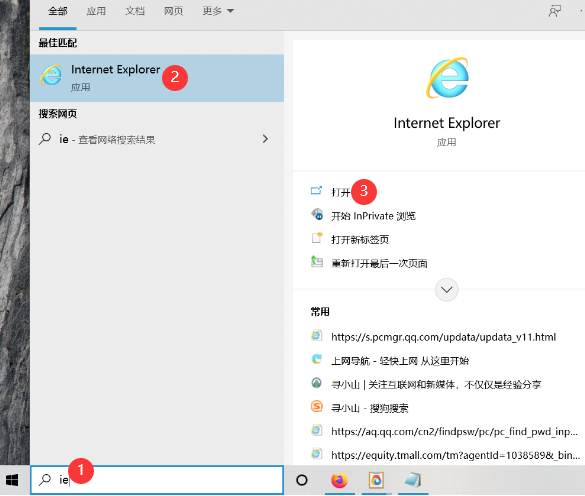The image size is (585, 496).
Task: Open the Windows Start menu
Action: pos(12,480)
